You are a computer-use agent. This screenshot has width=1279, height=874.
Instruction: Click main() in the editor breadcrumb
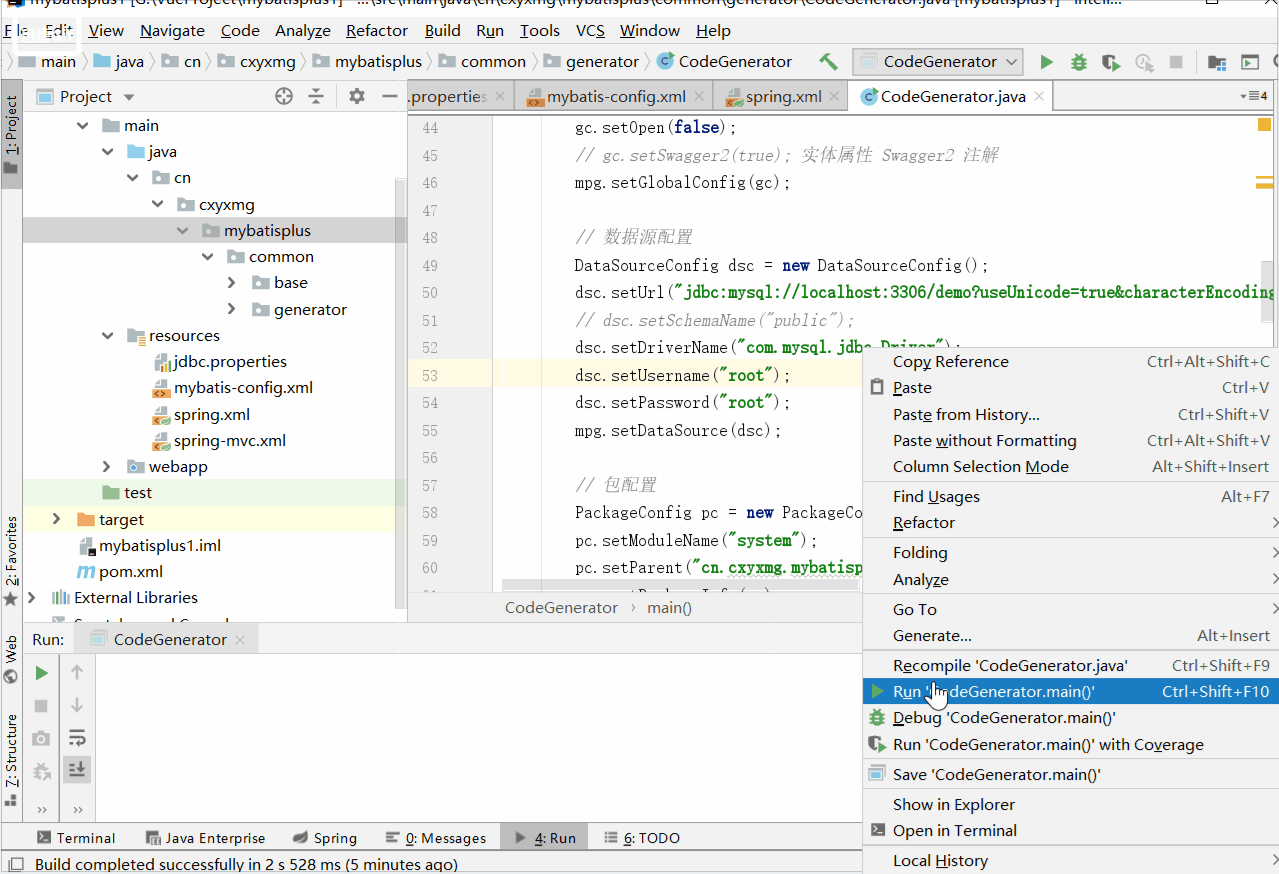[670, 608]
